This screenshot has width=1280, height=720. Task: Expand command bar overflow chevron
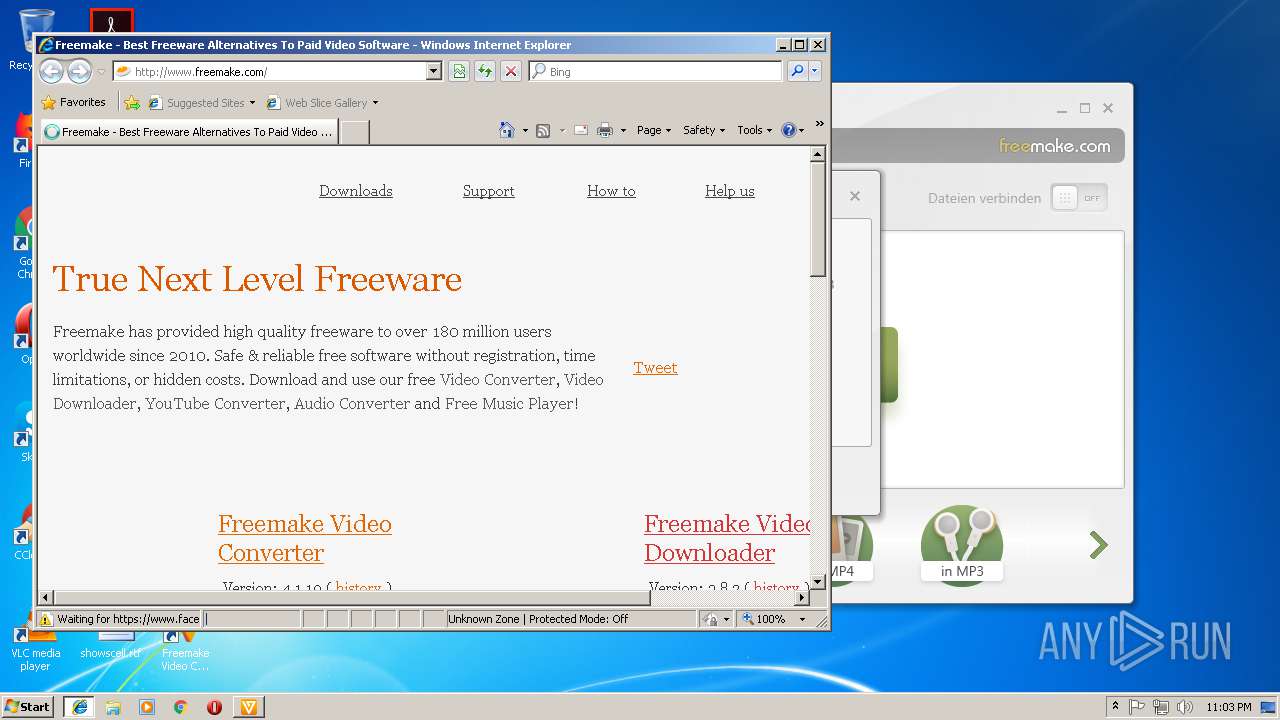[819, 124]
